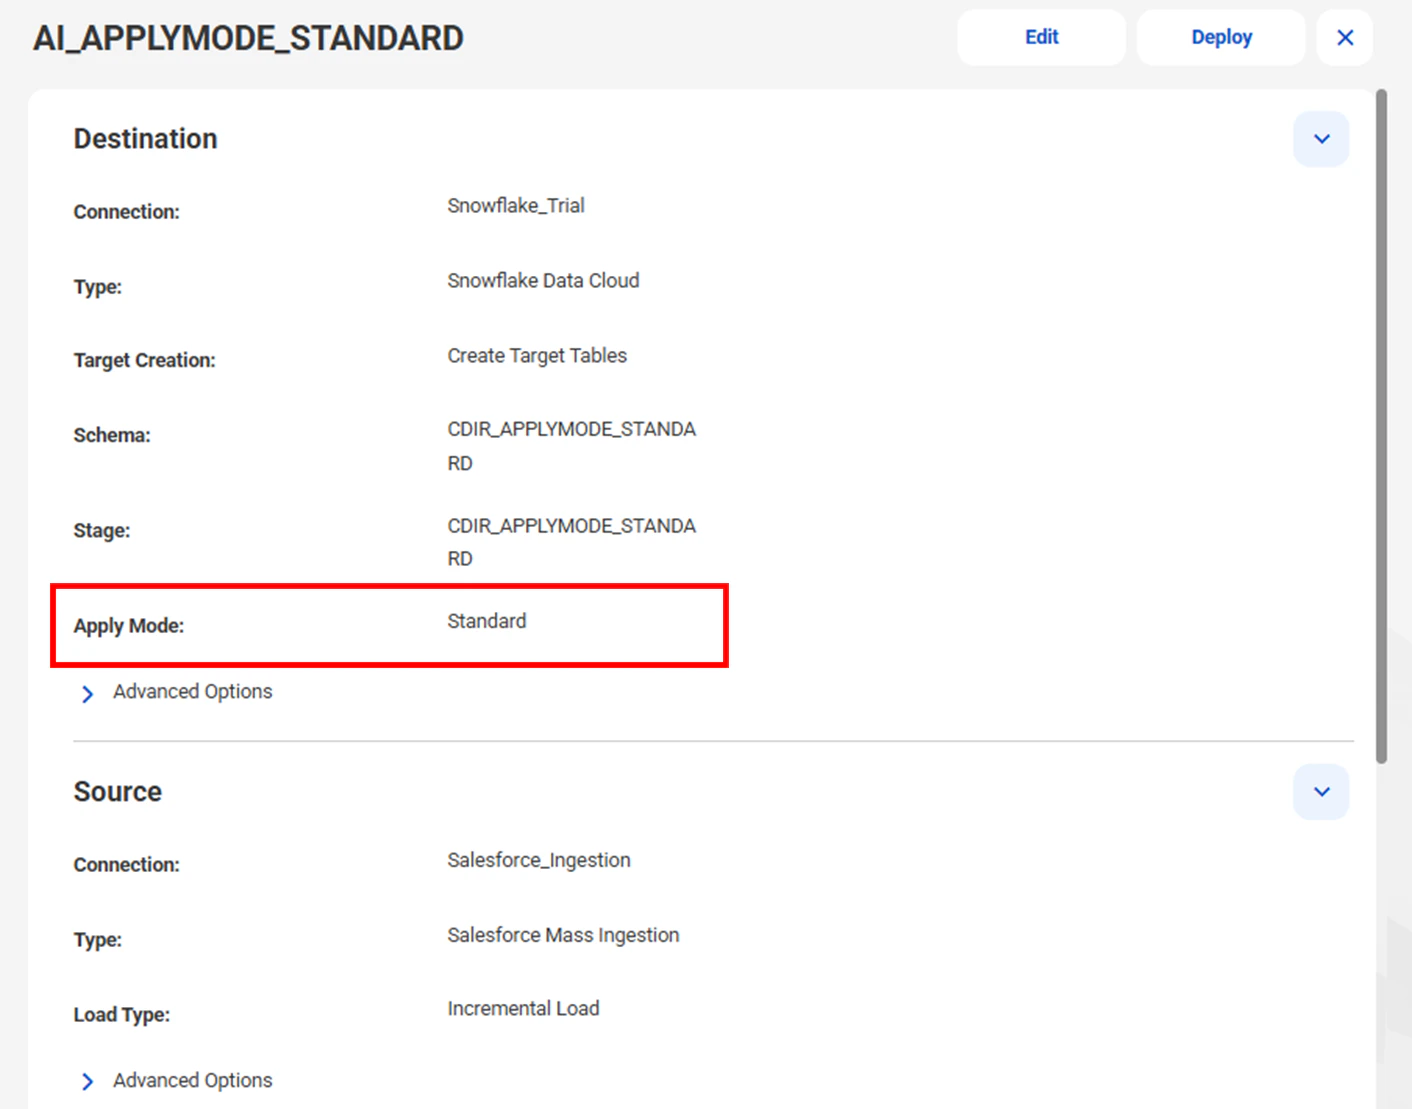Click the Schema value CDIR_APPLYMODE_STANDARD
The image size is (1412, 1109).
coord(571,446)
